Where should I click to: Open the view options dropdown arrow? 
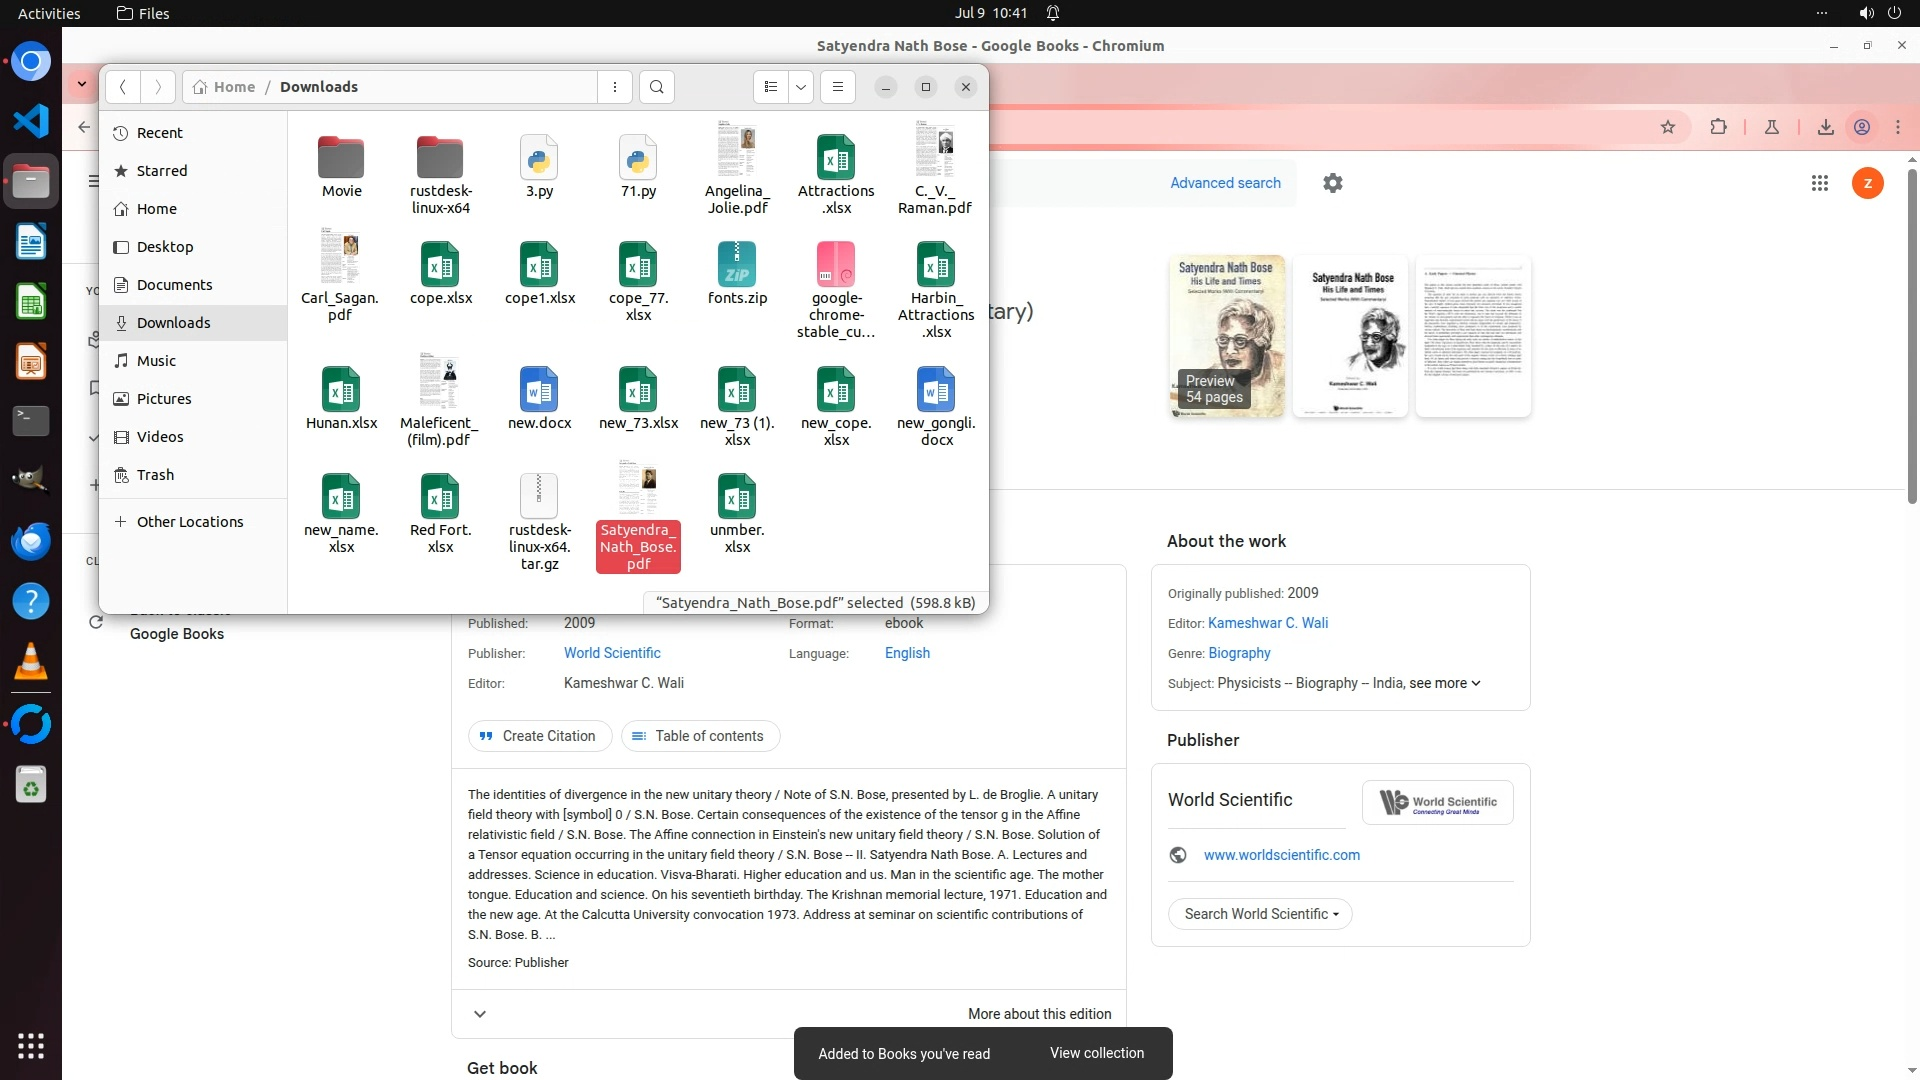(801, 87)
